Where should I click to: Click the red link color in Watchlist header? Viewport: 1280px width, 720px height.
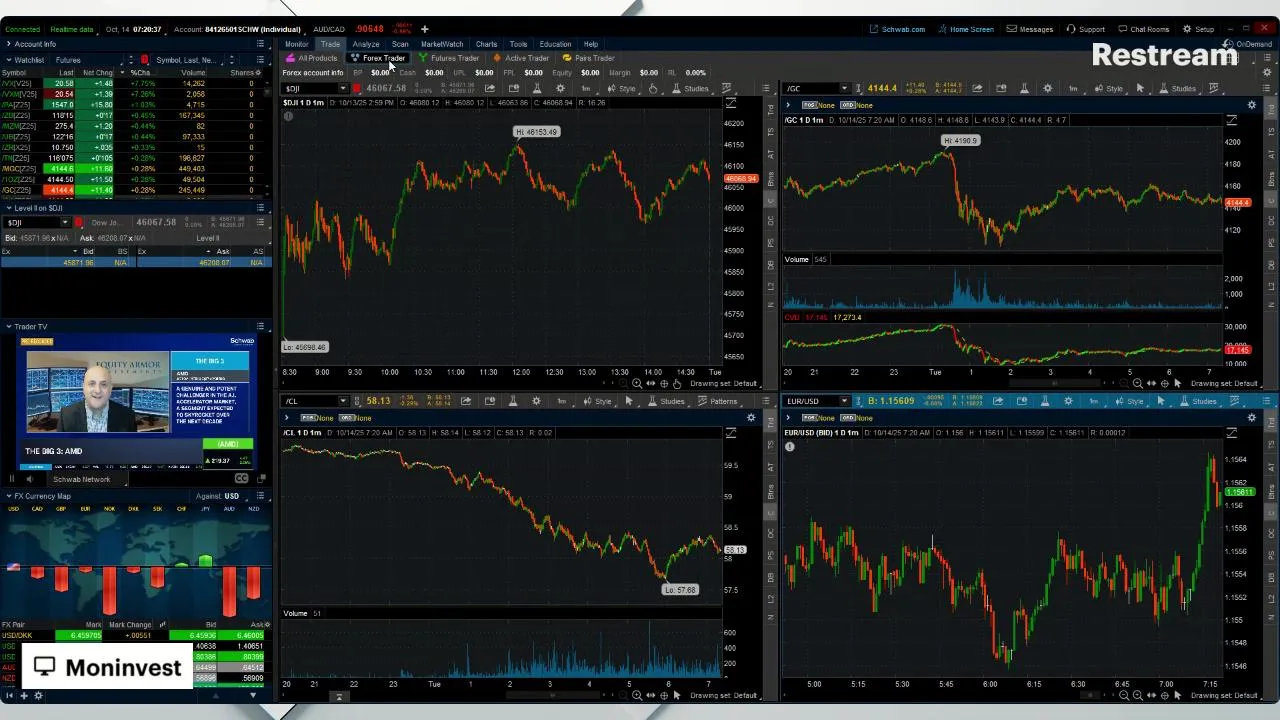(x=144, y=60)
